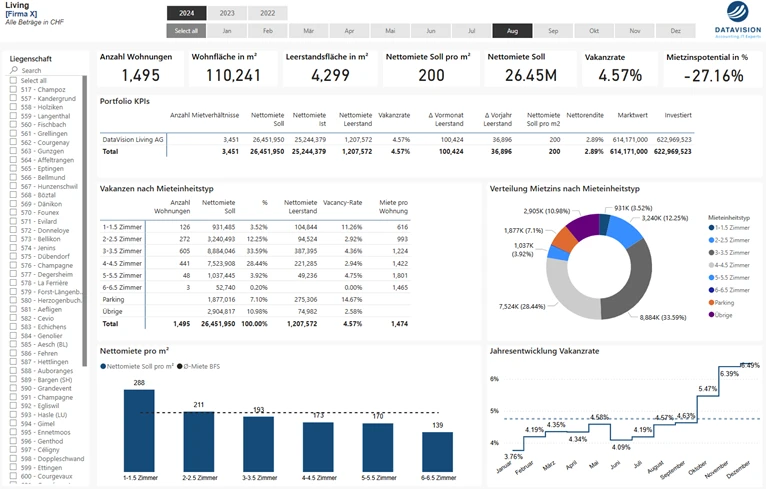Click the 1-1.5 Zimmer bar showing 288
The height and width of the screenshot is (489, 766).
pyautogui.click(x=139, y=430)
